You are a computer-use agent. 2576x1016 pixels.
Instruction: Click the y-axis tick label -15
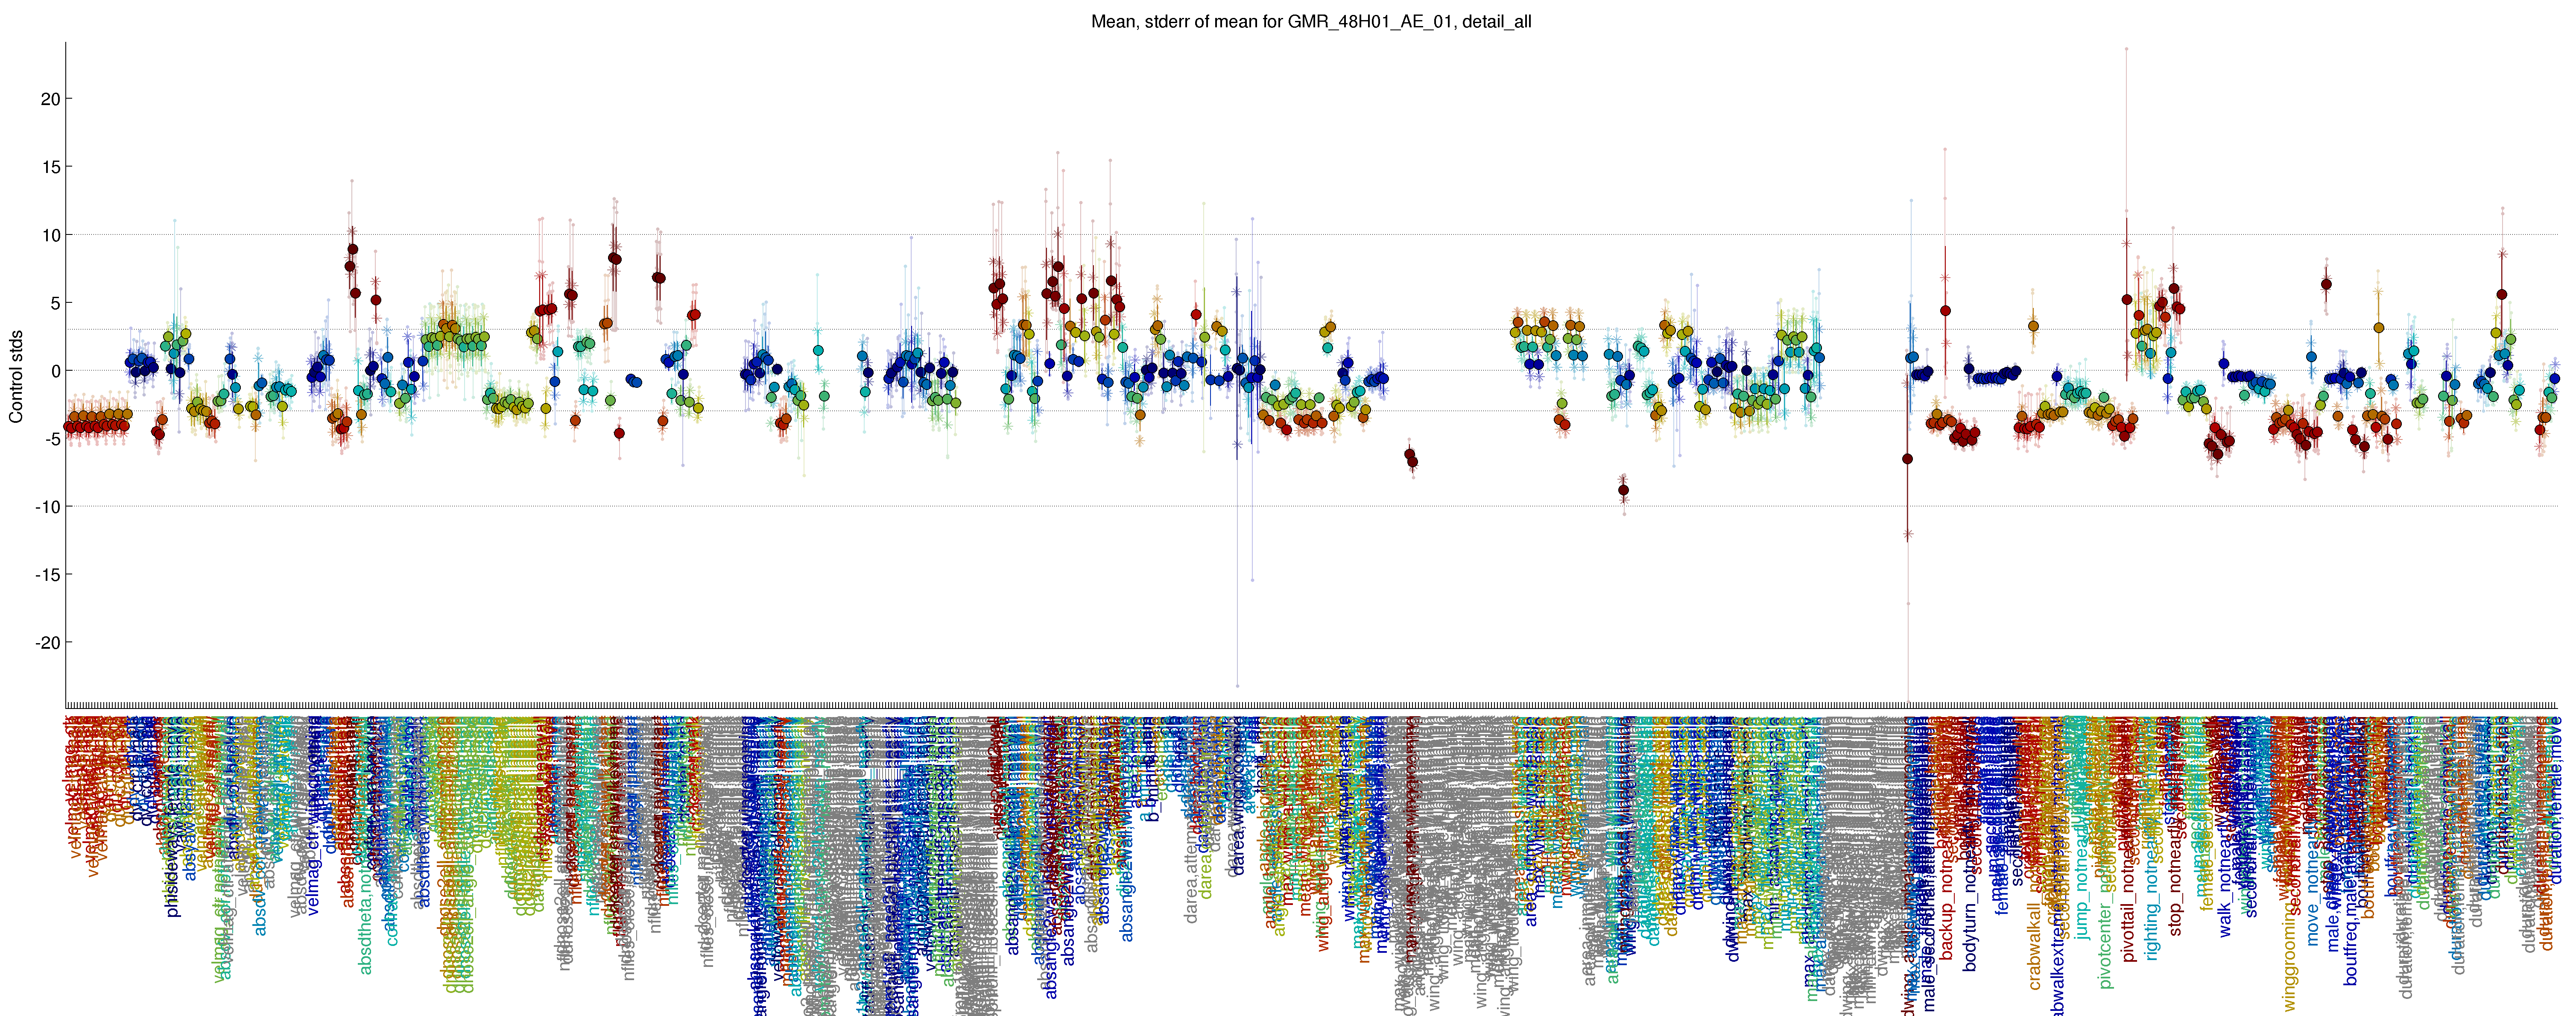tap(48, 575)
